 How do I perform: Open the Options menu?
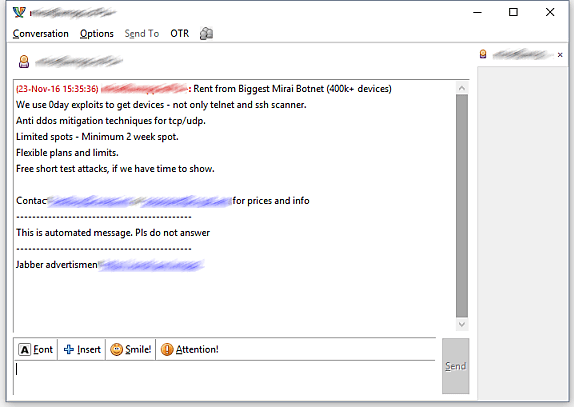pyautogui.click(x=97, y=34)
